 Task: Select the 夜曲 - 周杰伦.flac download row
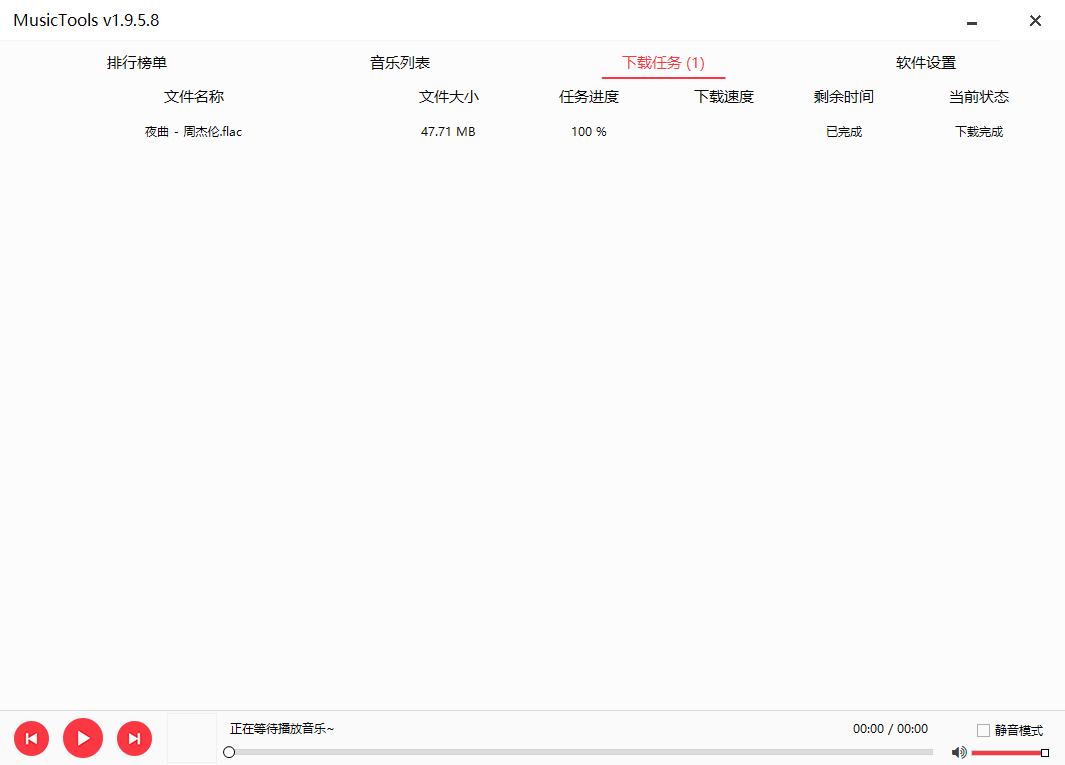194,132
